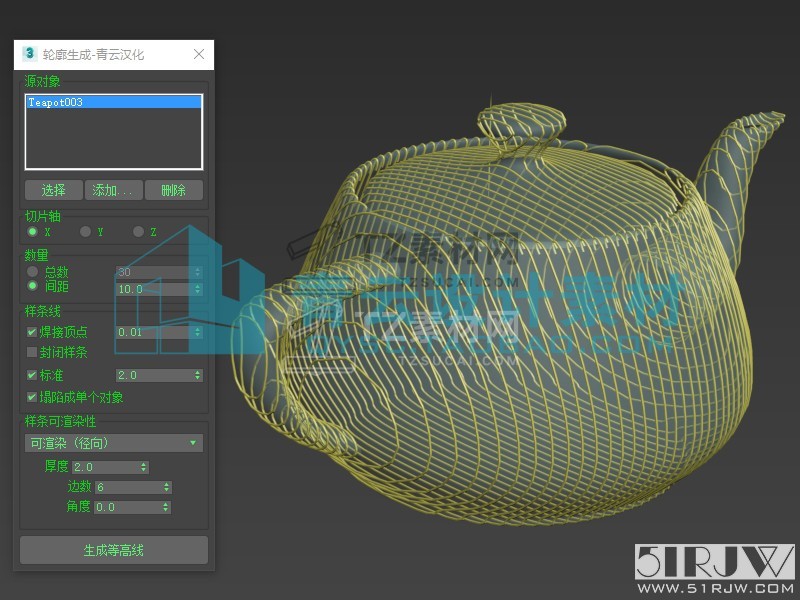This screenshot has width=800, height=600.
Task: Select Teapot003 in the source objects list
Action: coord(114,102)
